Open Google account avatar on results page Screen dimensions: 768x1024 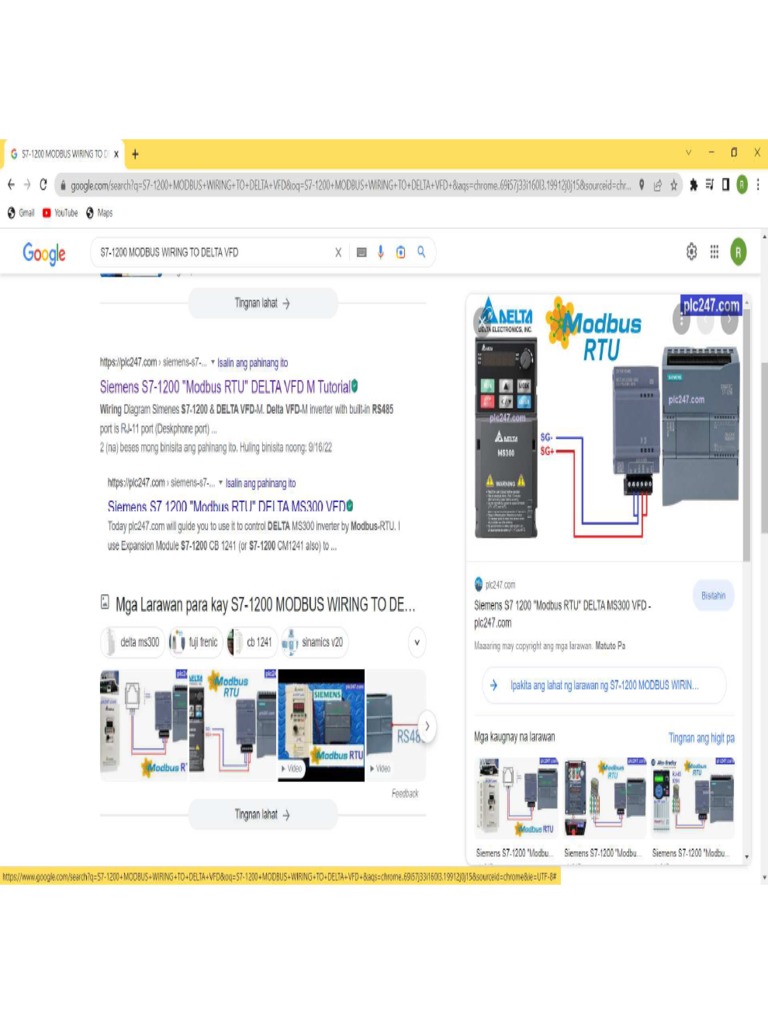pos(739,251)
